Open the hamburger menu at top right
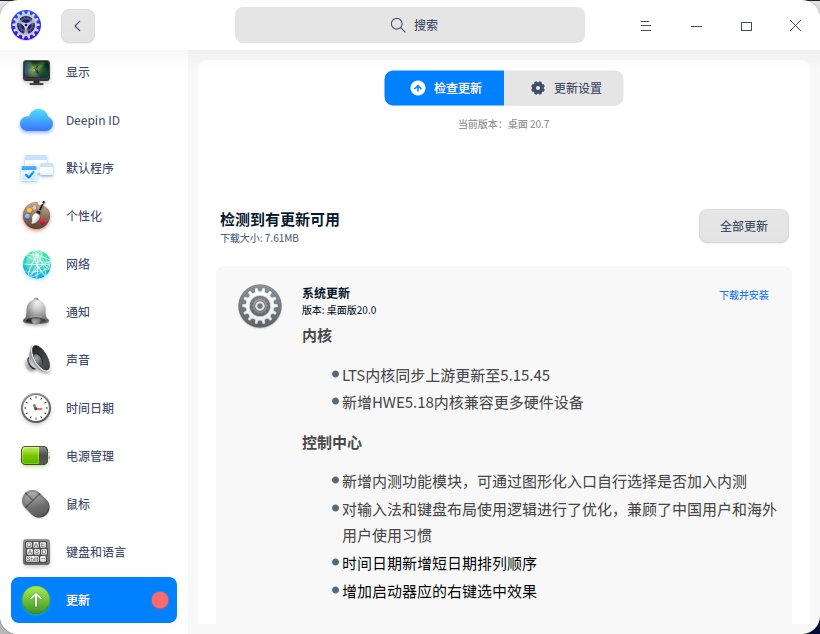 pos(646,25)
